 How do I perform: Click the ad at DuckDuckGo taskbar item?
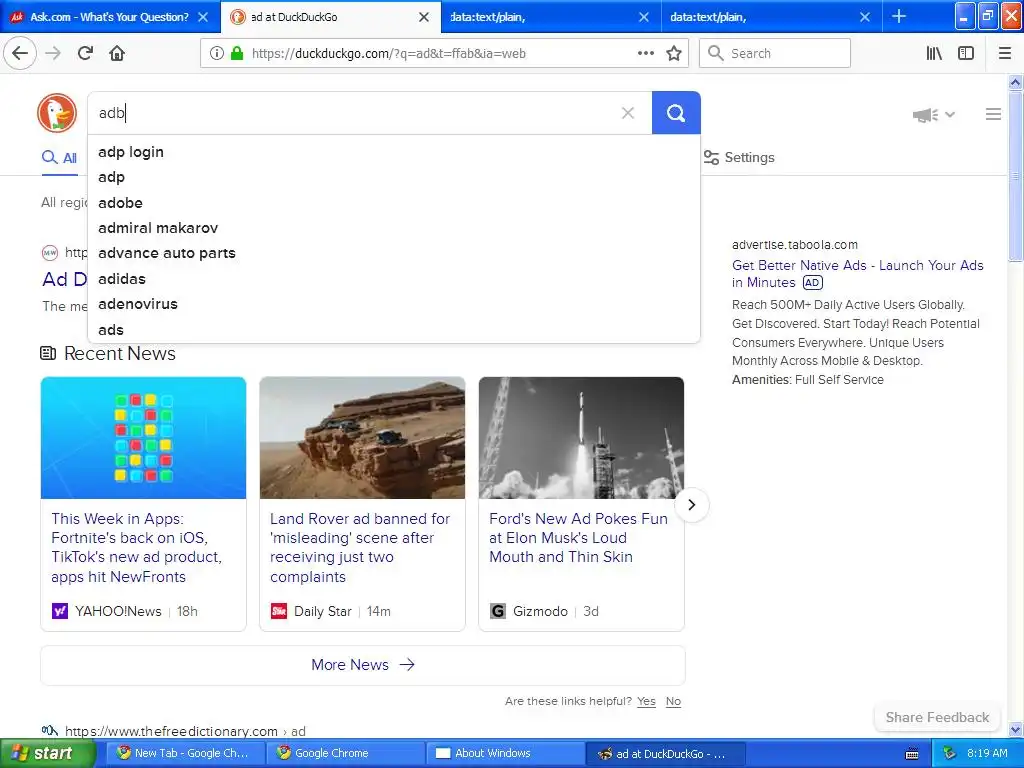663,754
